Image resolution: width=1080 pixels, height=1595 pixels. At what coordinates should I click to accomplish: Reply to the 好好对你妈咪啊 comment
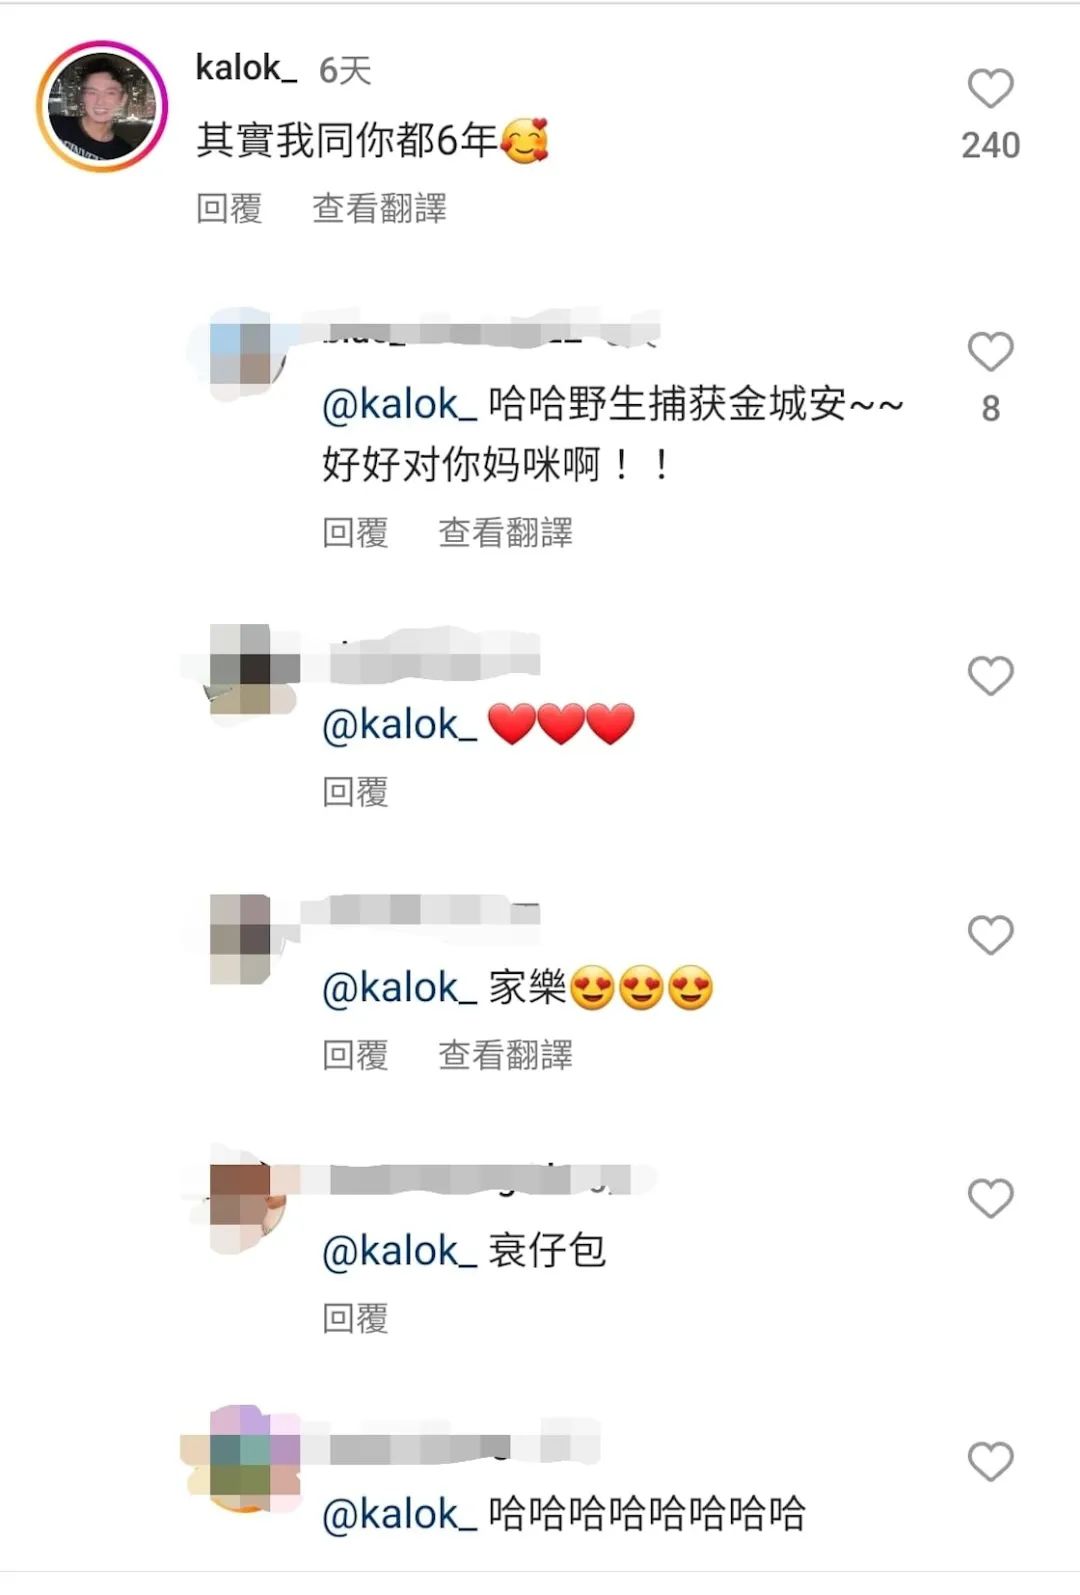click(x=355, y=533)
